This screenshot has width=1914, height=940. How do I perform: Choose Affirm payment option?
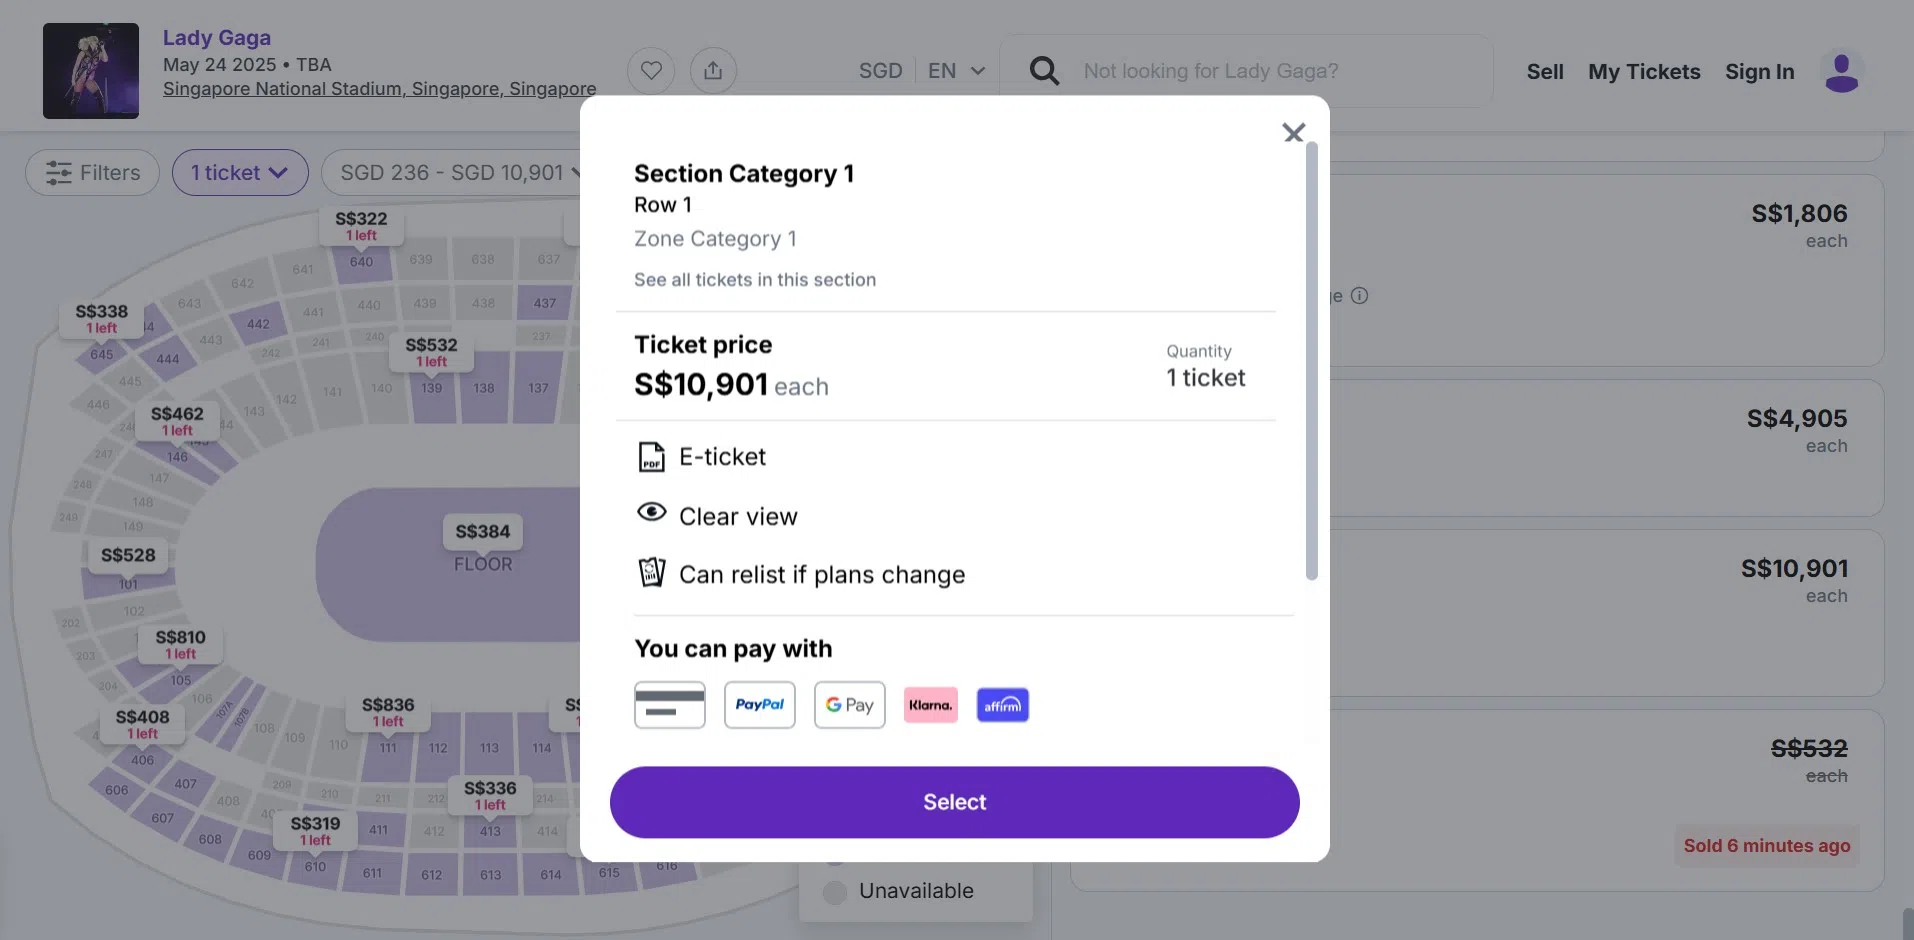[x=1003, y=705]
